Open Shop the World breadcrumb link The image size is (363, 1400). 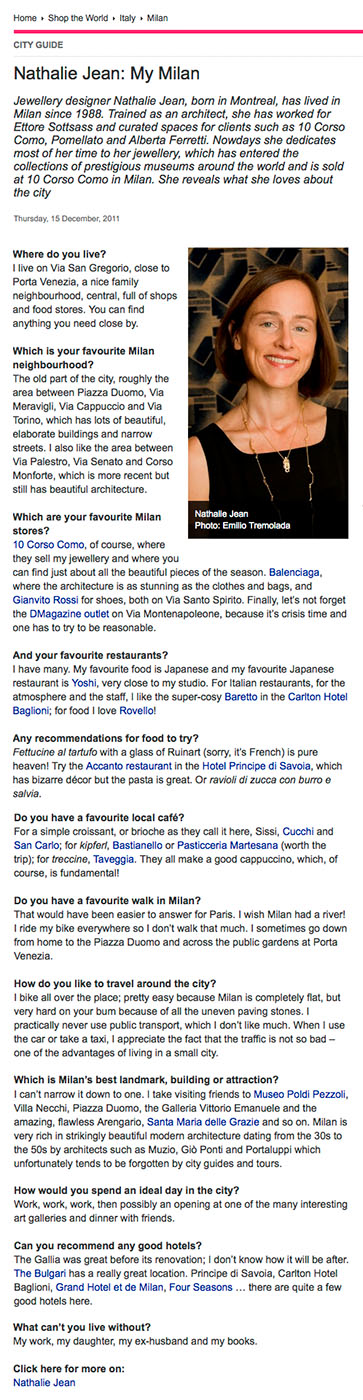tap(77, 17)
